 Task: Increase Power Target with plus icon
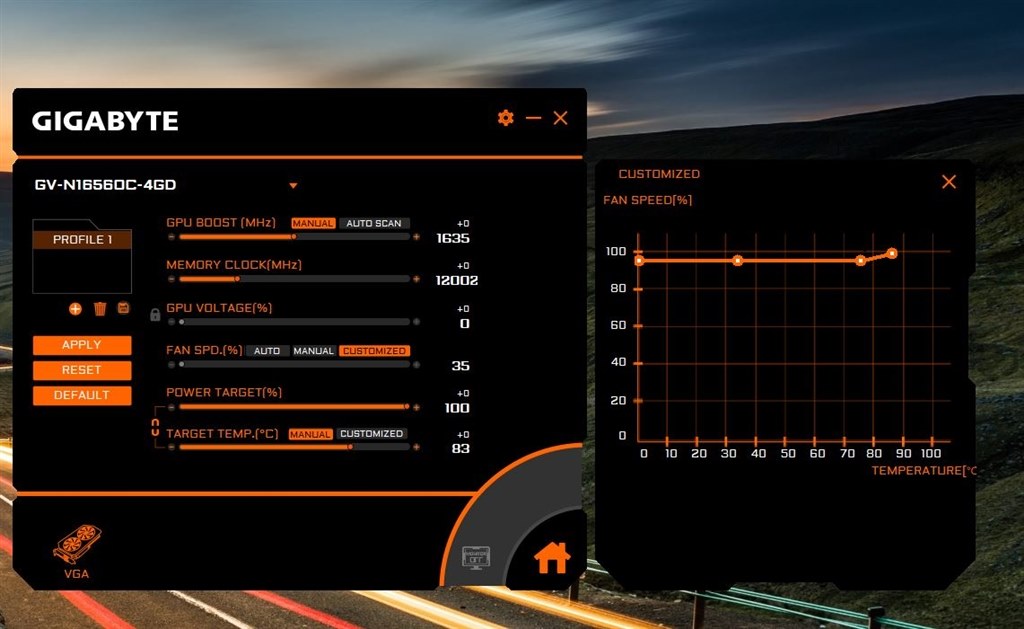point(416,407)
